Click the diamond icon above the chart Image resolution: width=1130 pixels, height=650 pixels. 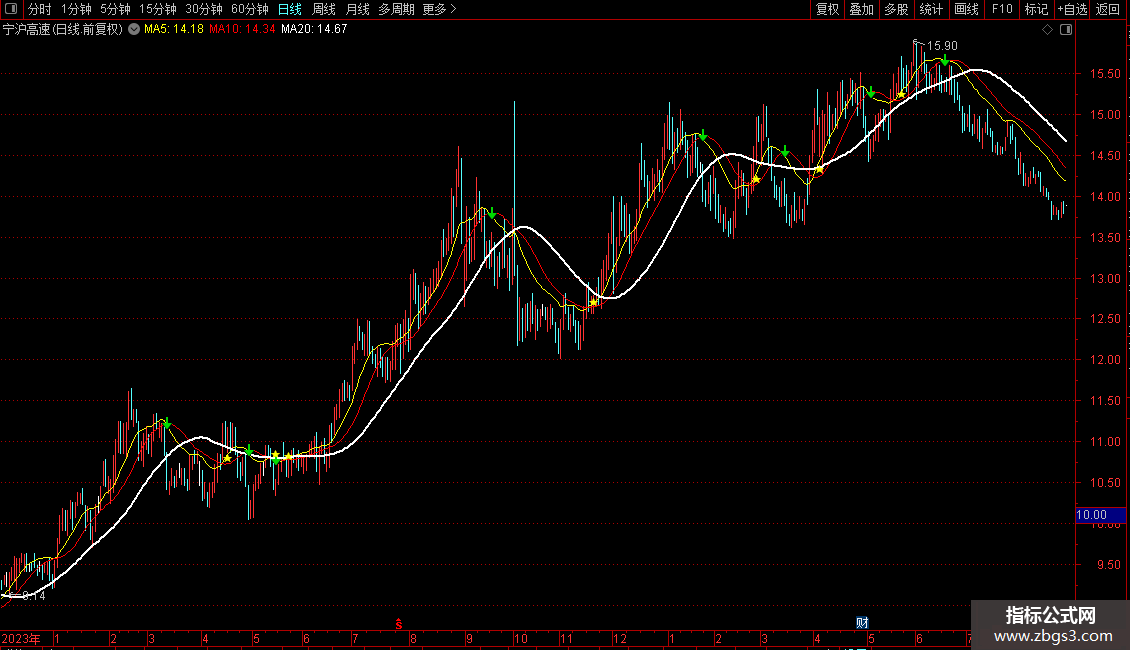coord(1048,30)
